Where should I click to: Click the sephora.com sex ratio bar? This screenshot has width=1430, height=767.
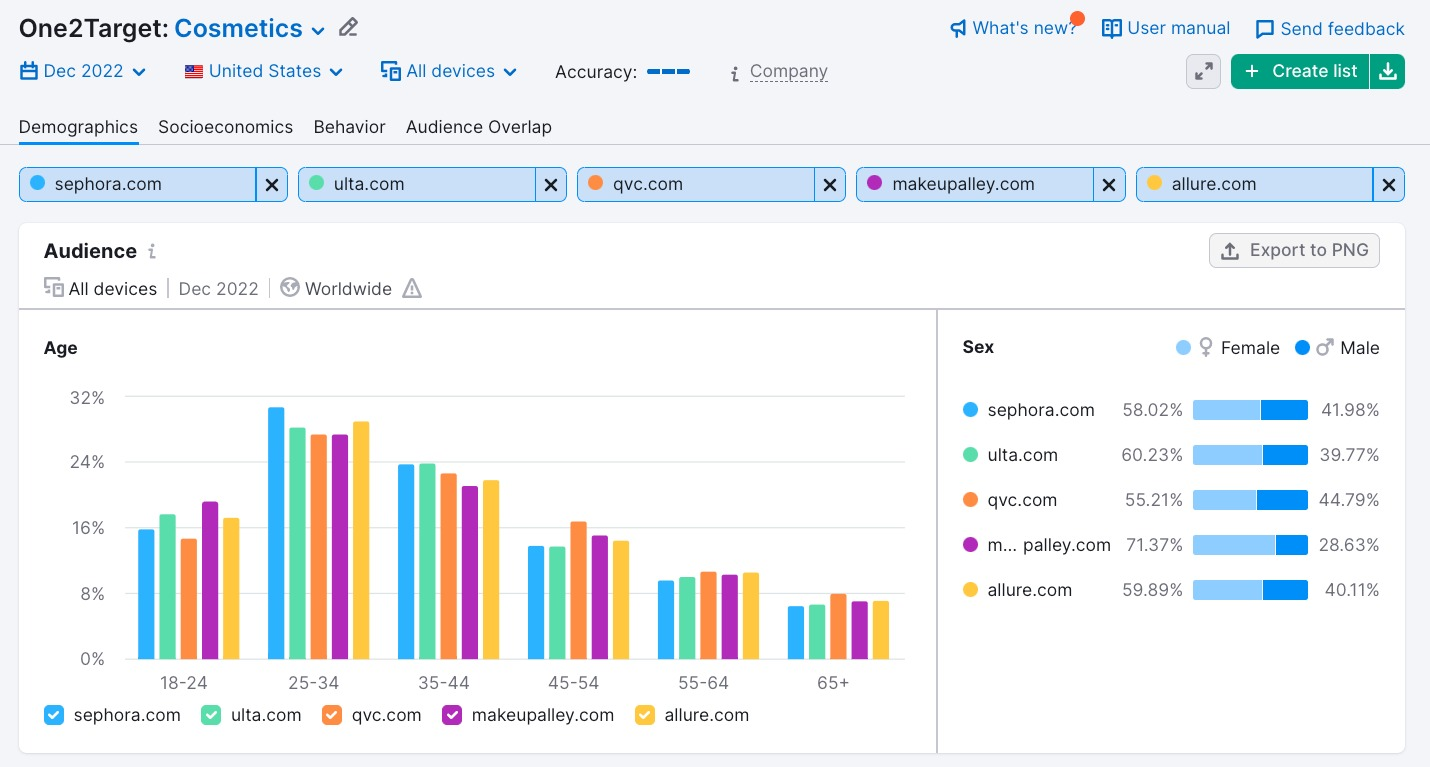click(1250, 410)
